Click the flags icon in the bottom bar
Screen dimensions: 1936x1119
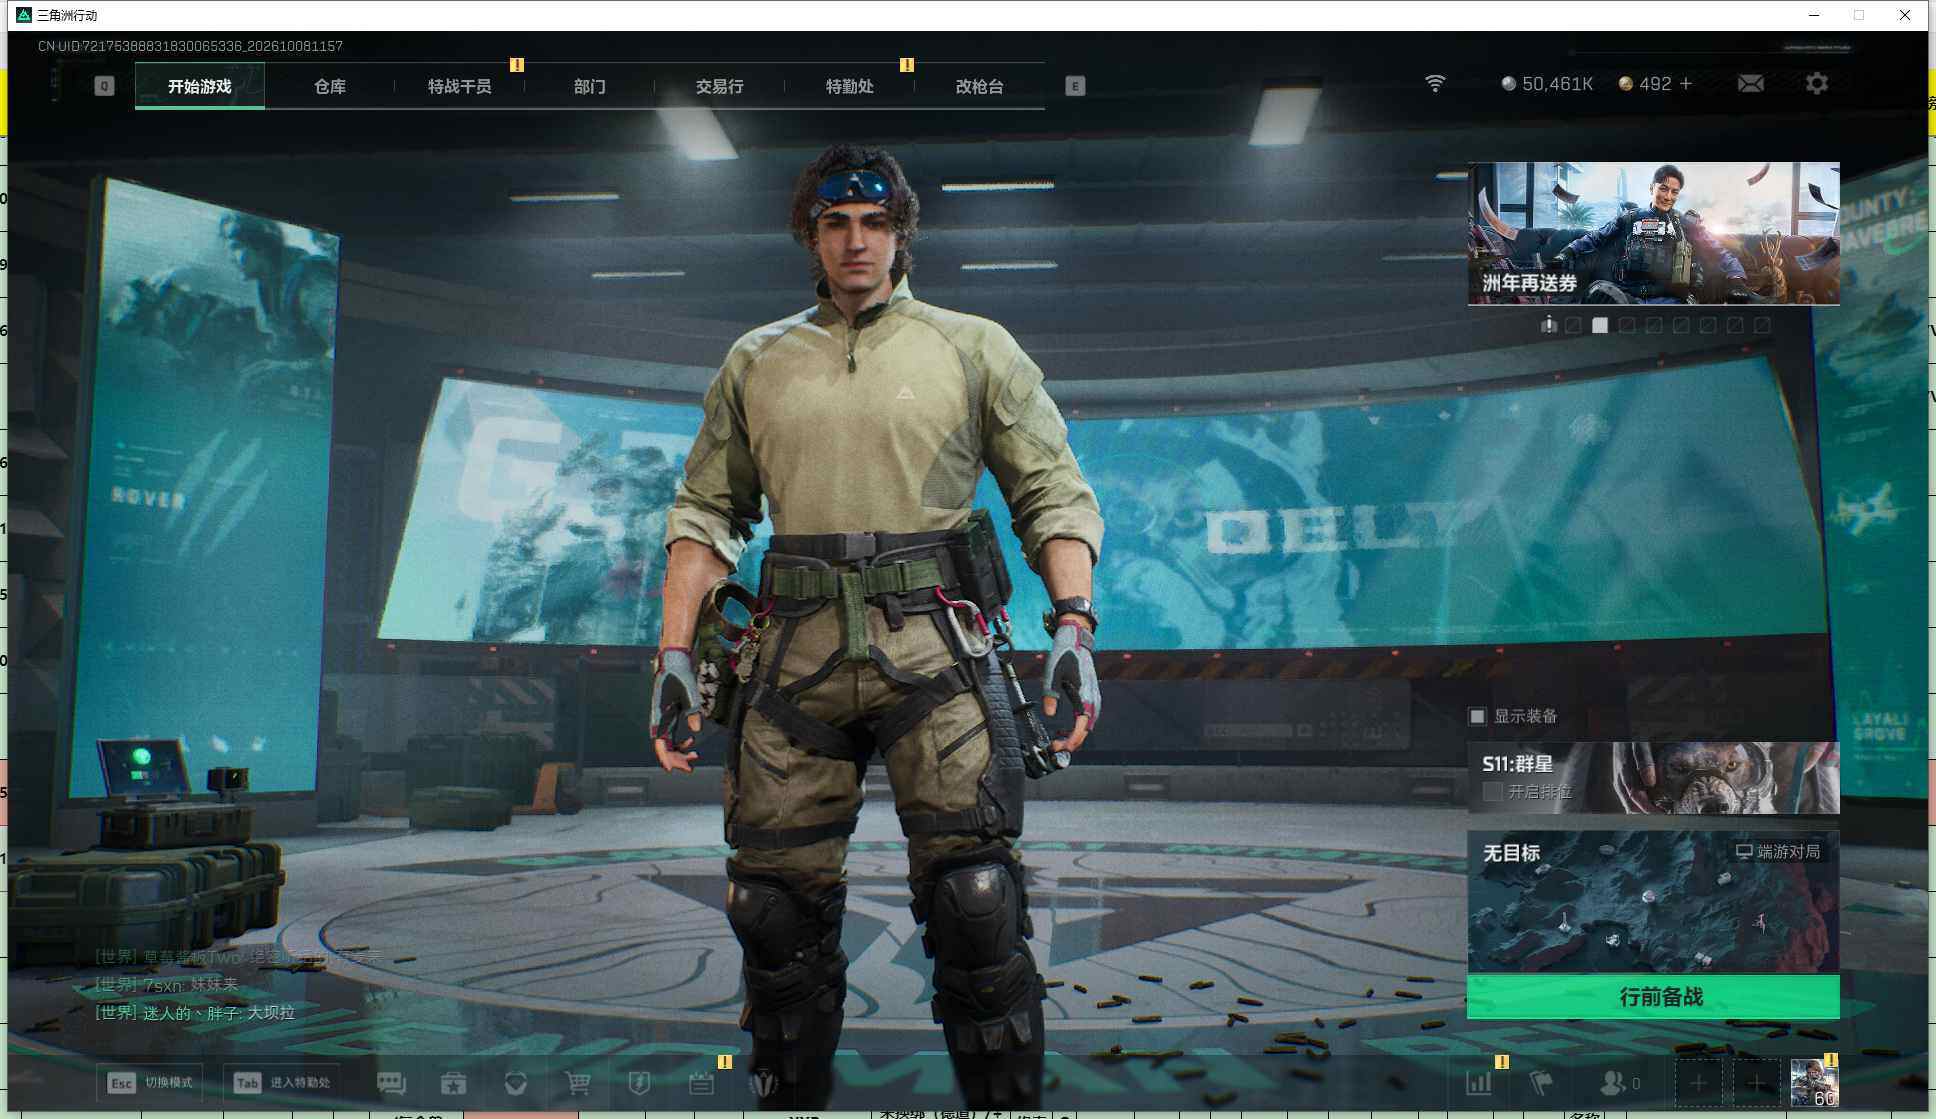coord(1541,1083)
